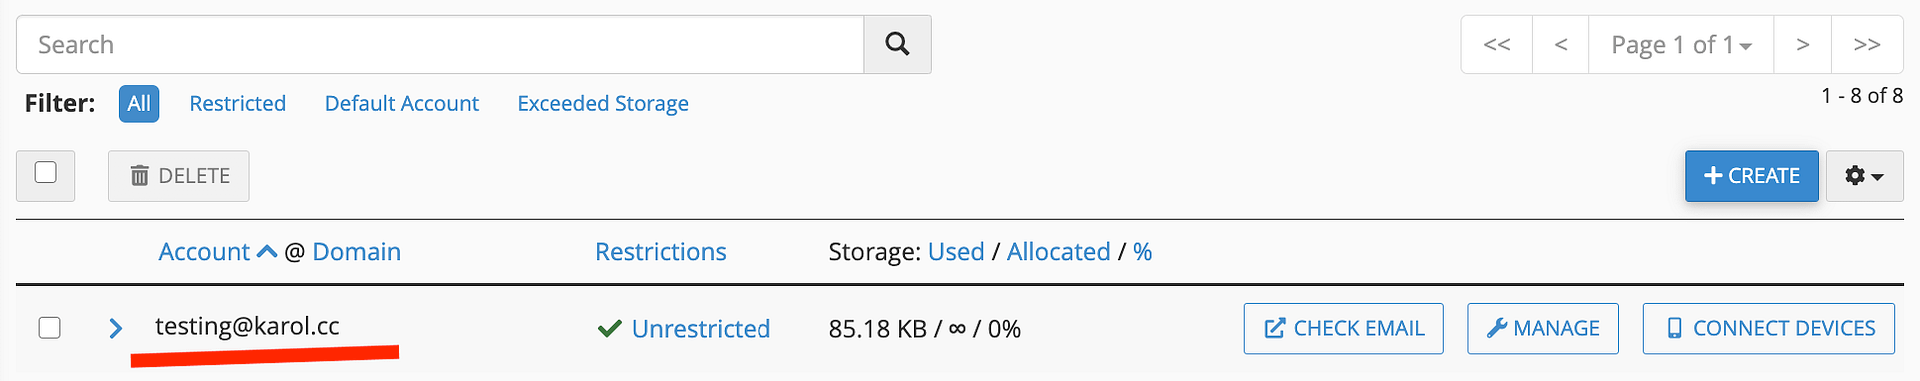This screenshot has width=1920, height=381.
Task: Go to previous page arrow
Action: click(1560, 44)
